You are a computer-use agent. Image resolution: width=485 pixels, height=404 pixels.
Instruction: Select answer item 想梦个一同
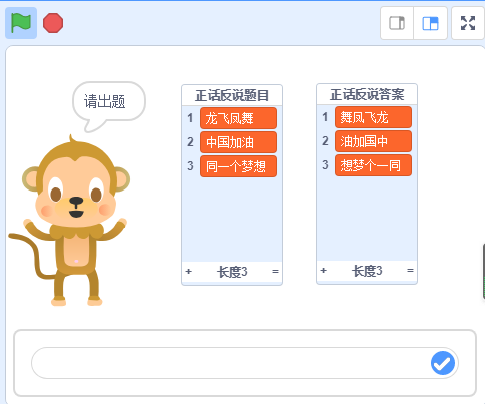pyautogui.click(x=373, y=165)
